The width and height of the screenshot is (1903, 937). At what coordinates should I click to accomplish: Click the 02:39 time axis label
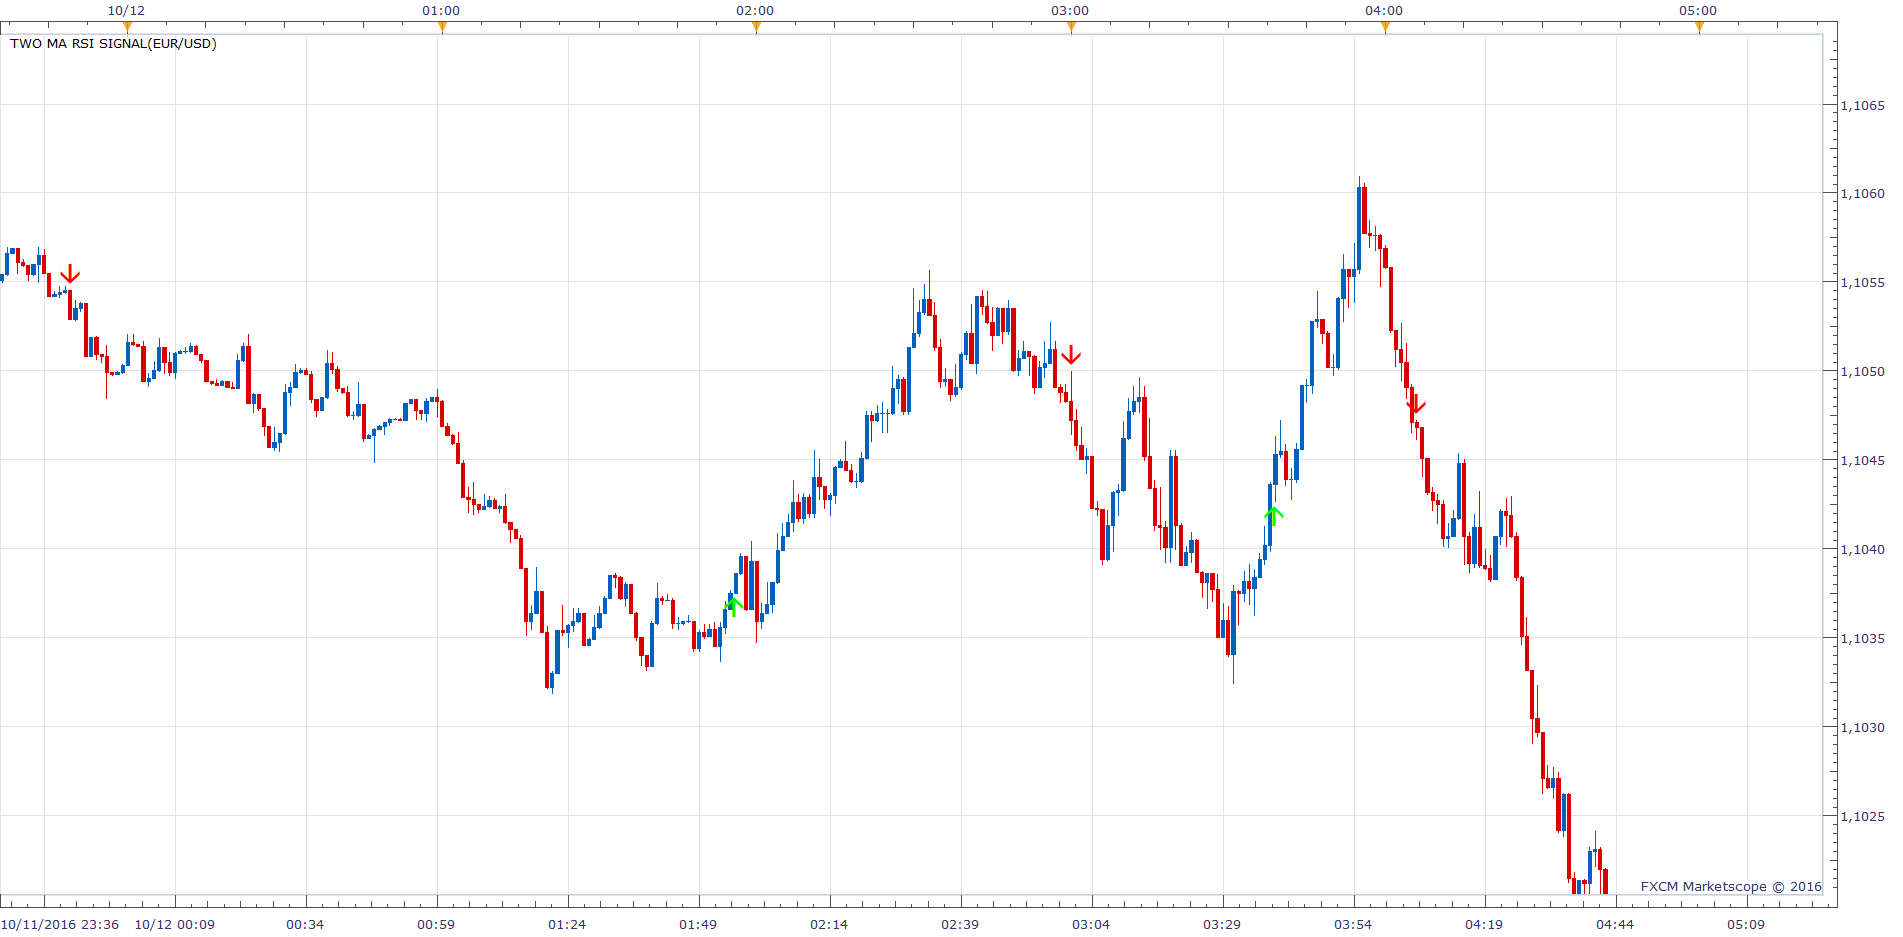pos(960,924)
